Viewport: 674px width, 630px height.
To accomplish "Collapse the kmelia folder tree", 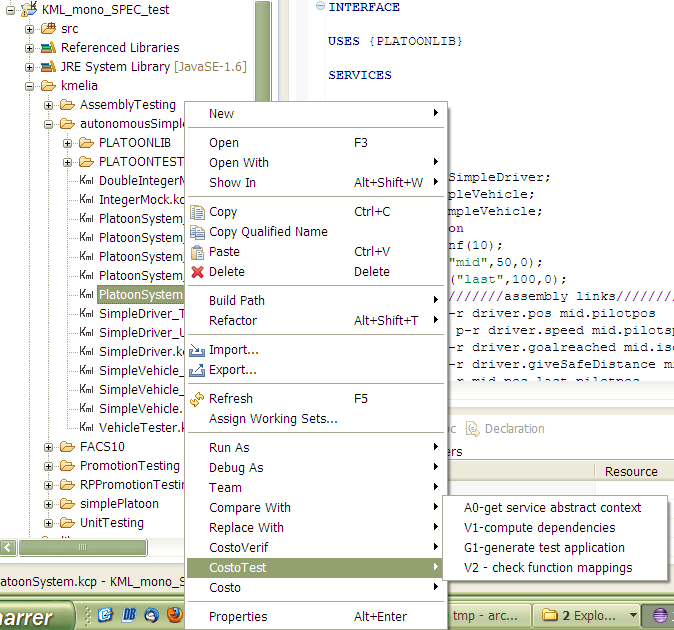I will [x=30, y=86].
